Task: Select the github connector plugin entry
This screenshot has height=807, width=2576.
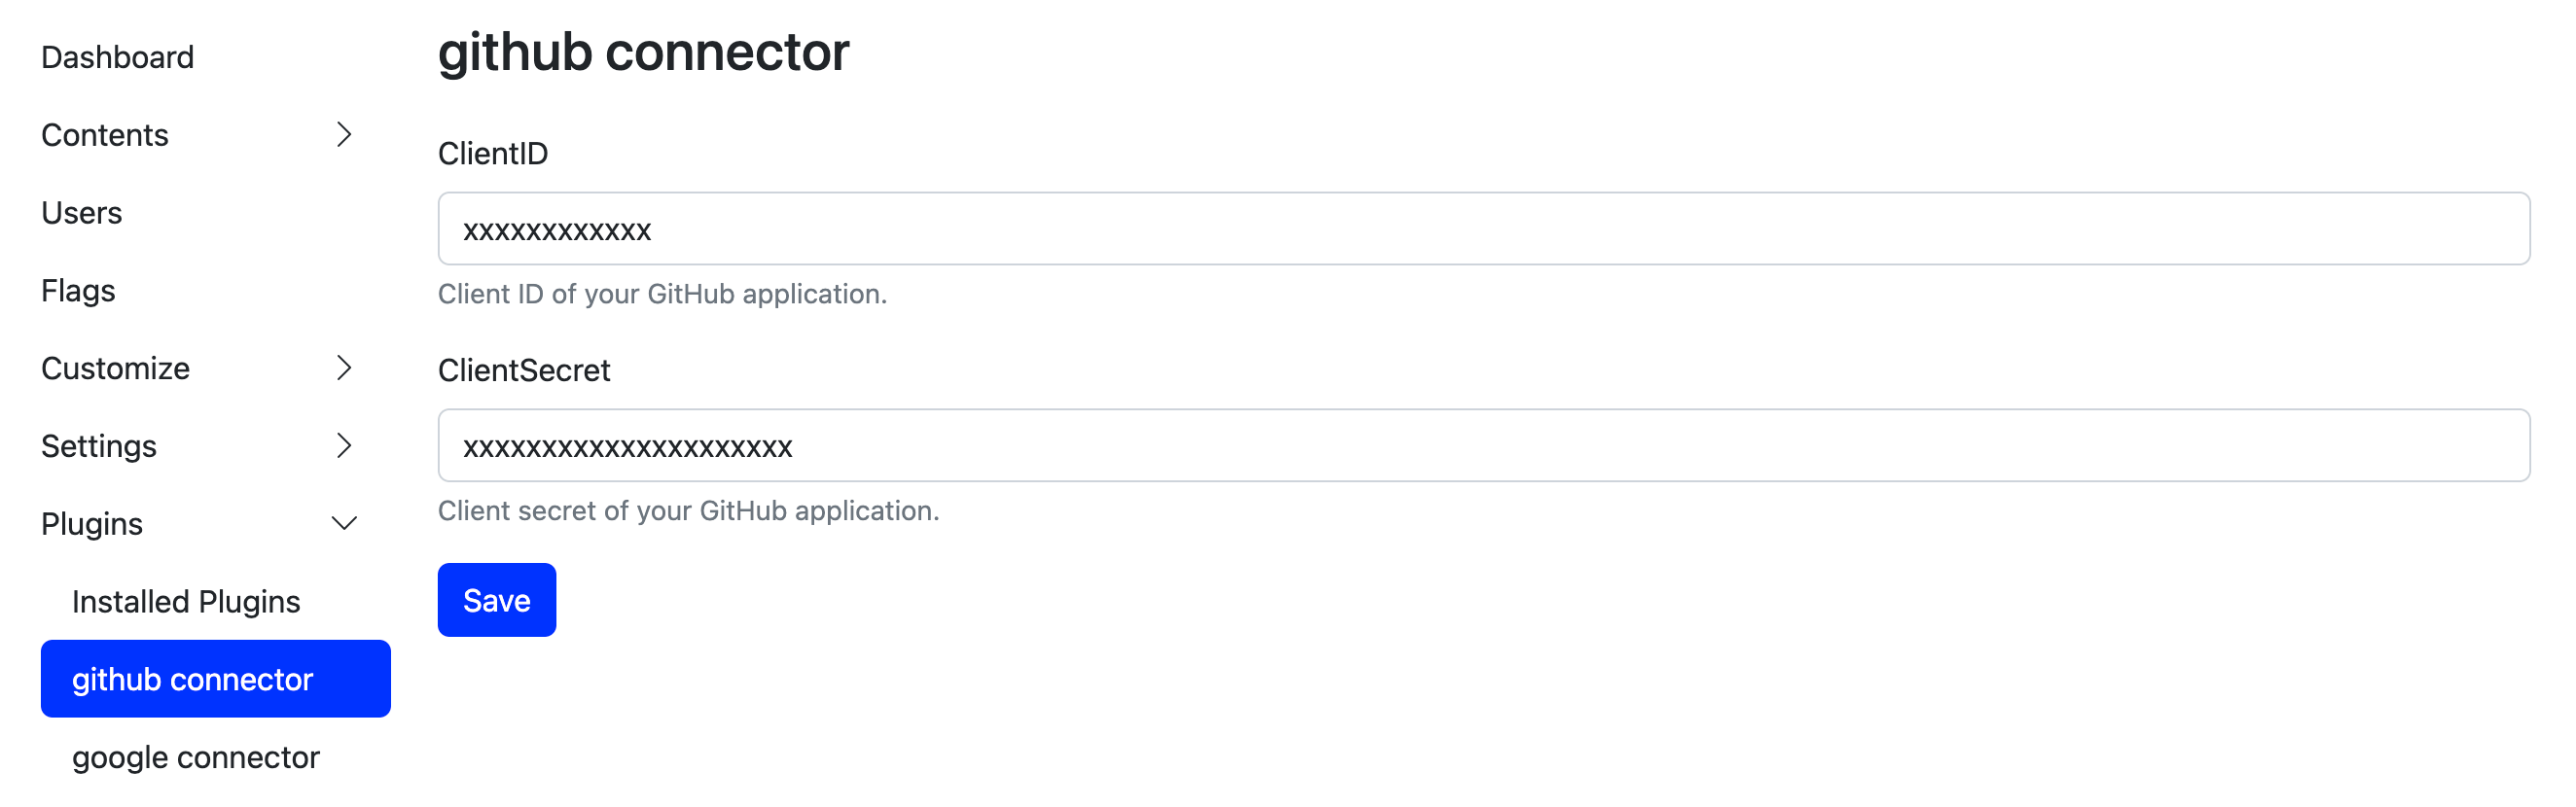Action: tap(191, 678)
